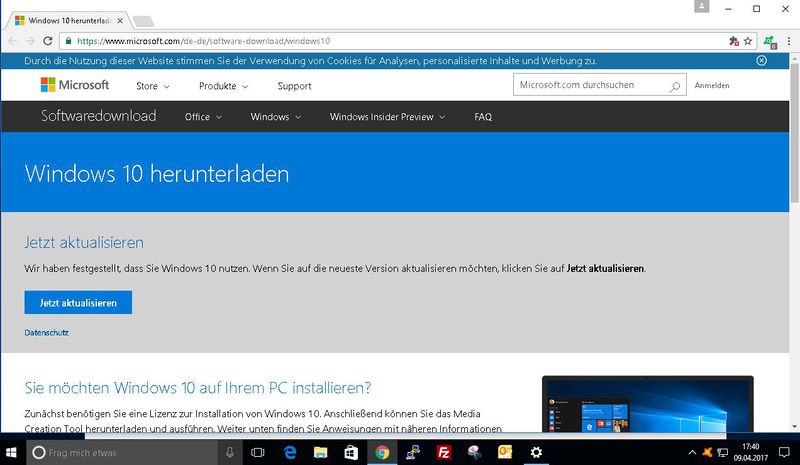This screenshot has width=800, height=465.
Task: Click the blue Jetzt aktualisieren button
Action: pyautogui.click(x=78, y=303)
